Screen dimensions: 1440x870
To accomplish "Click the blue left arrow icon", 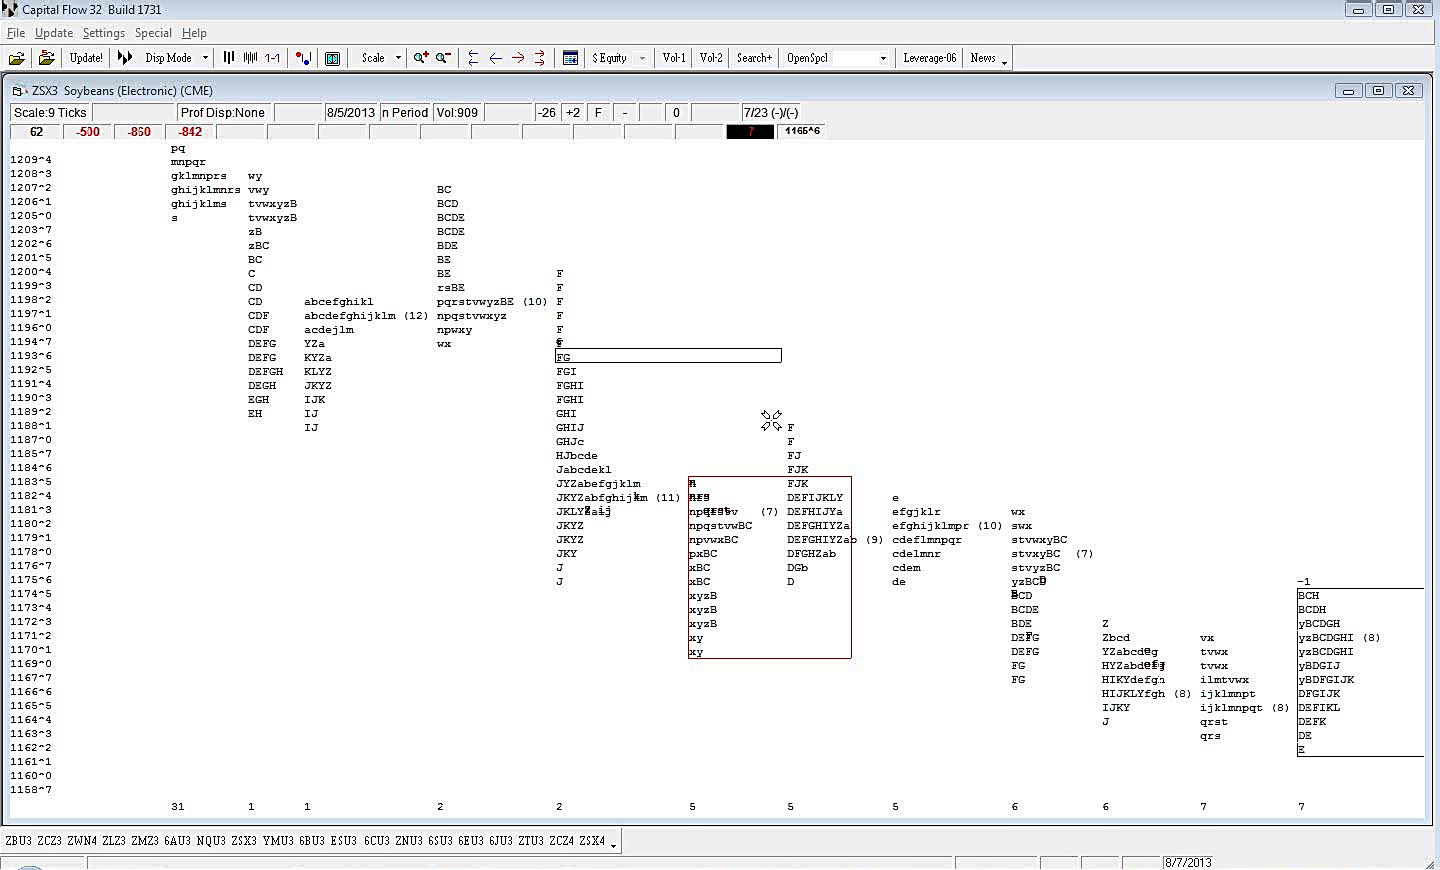I will point(495,58).
